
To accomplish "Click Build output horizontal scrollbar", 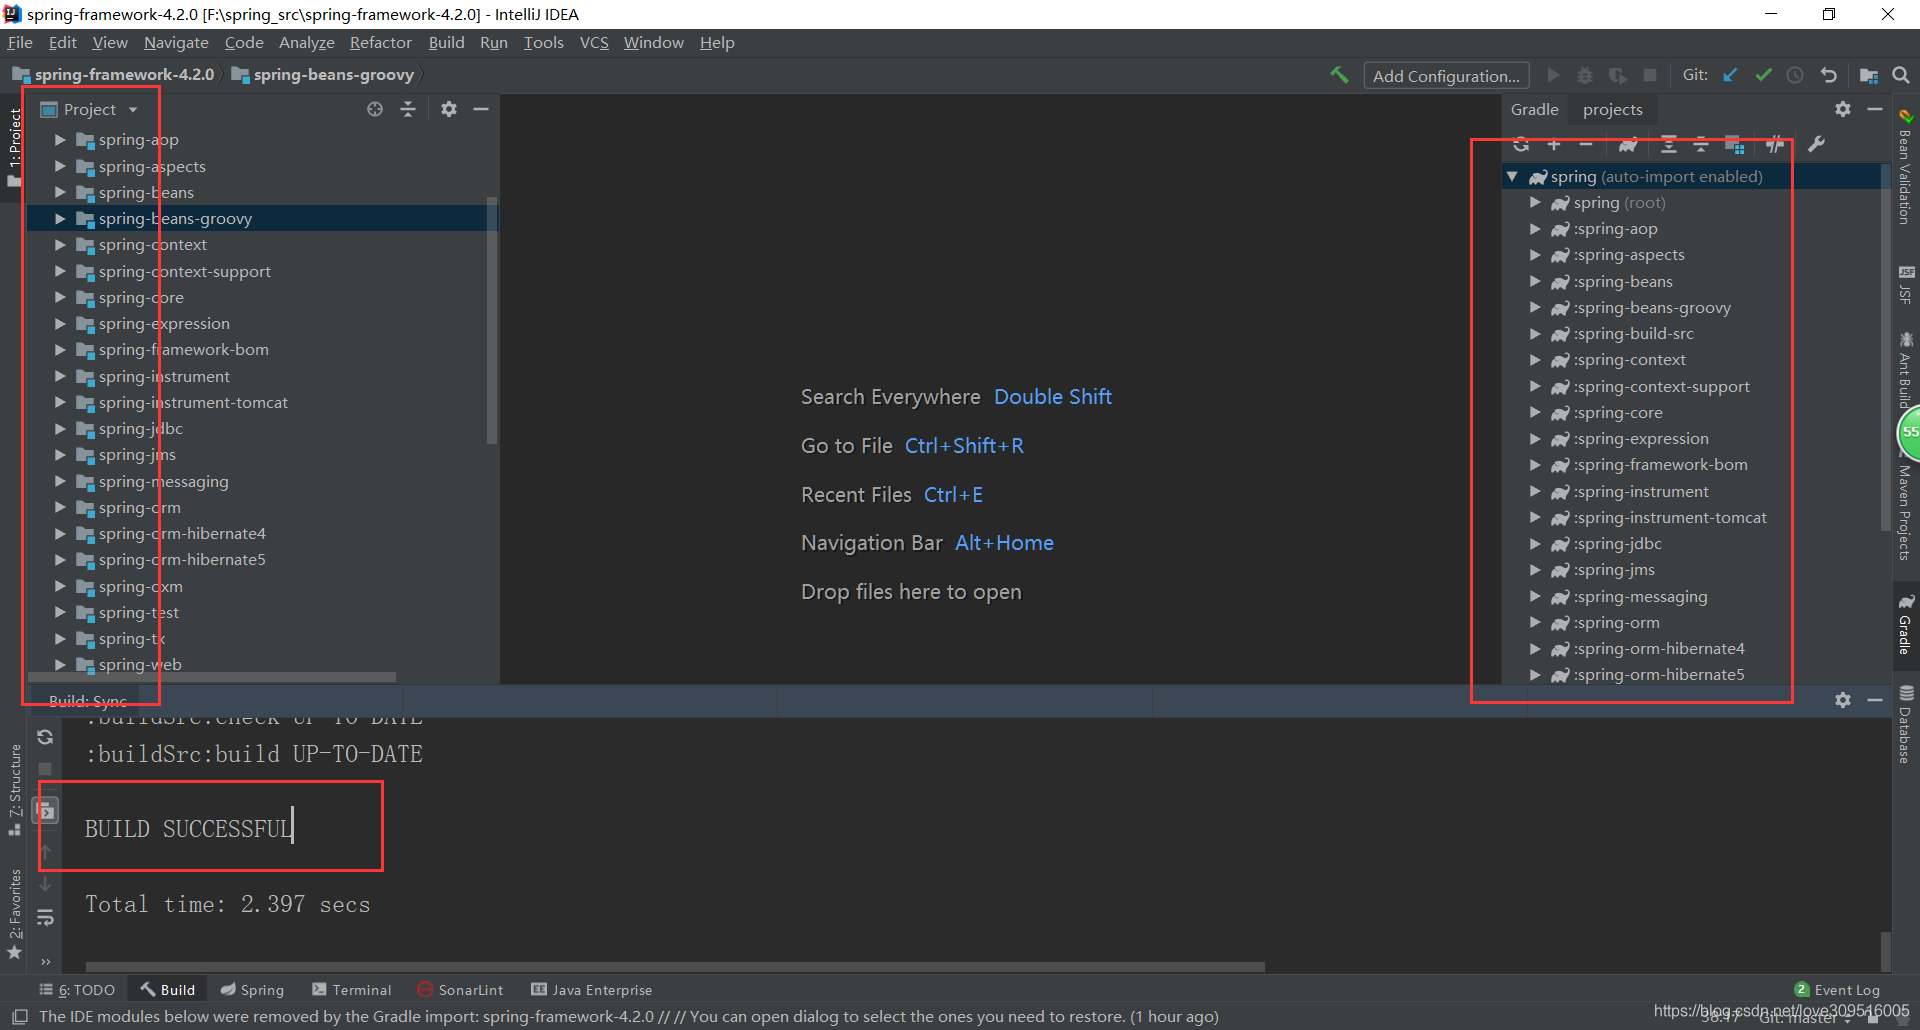I will (675, 967).
